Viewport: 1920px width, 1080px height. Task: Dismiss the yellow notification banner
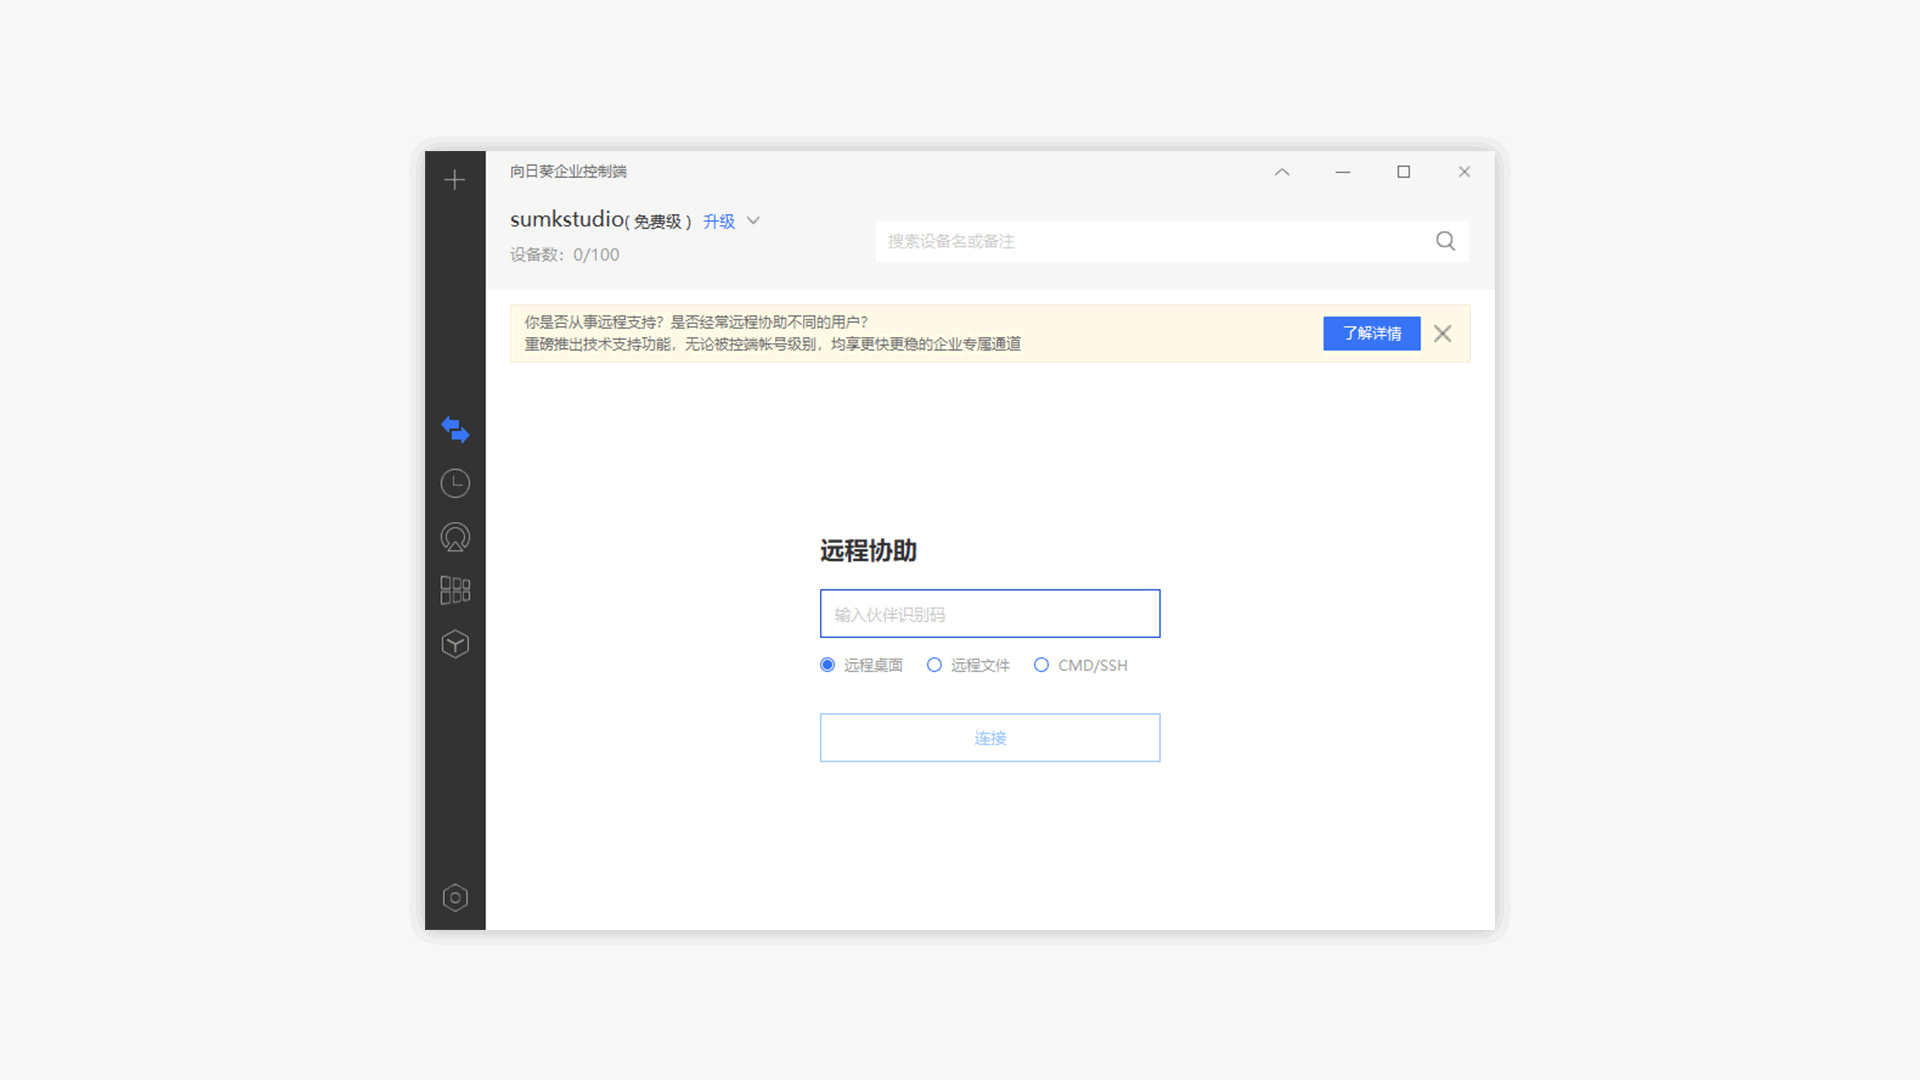[x=1442, y=334]
